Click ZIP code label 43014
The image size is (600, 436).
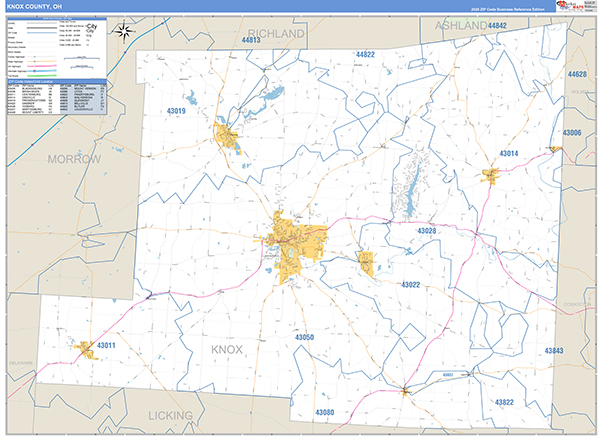509,153
